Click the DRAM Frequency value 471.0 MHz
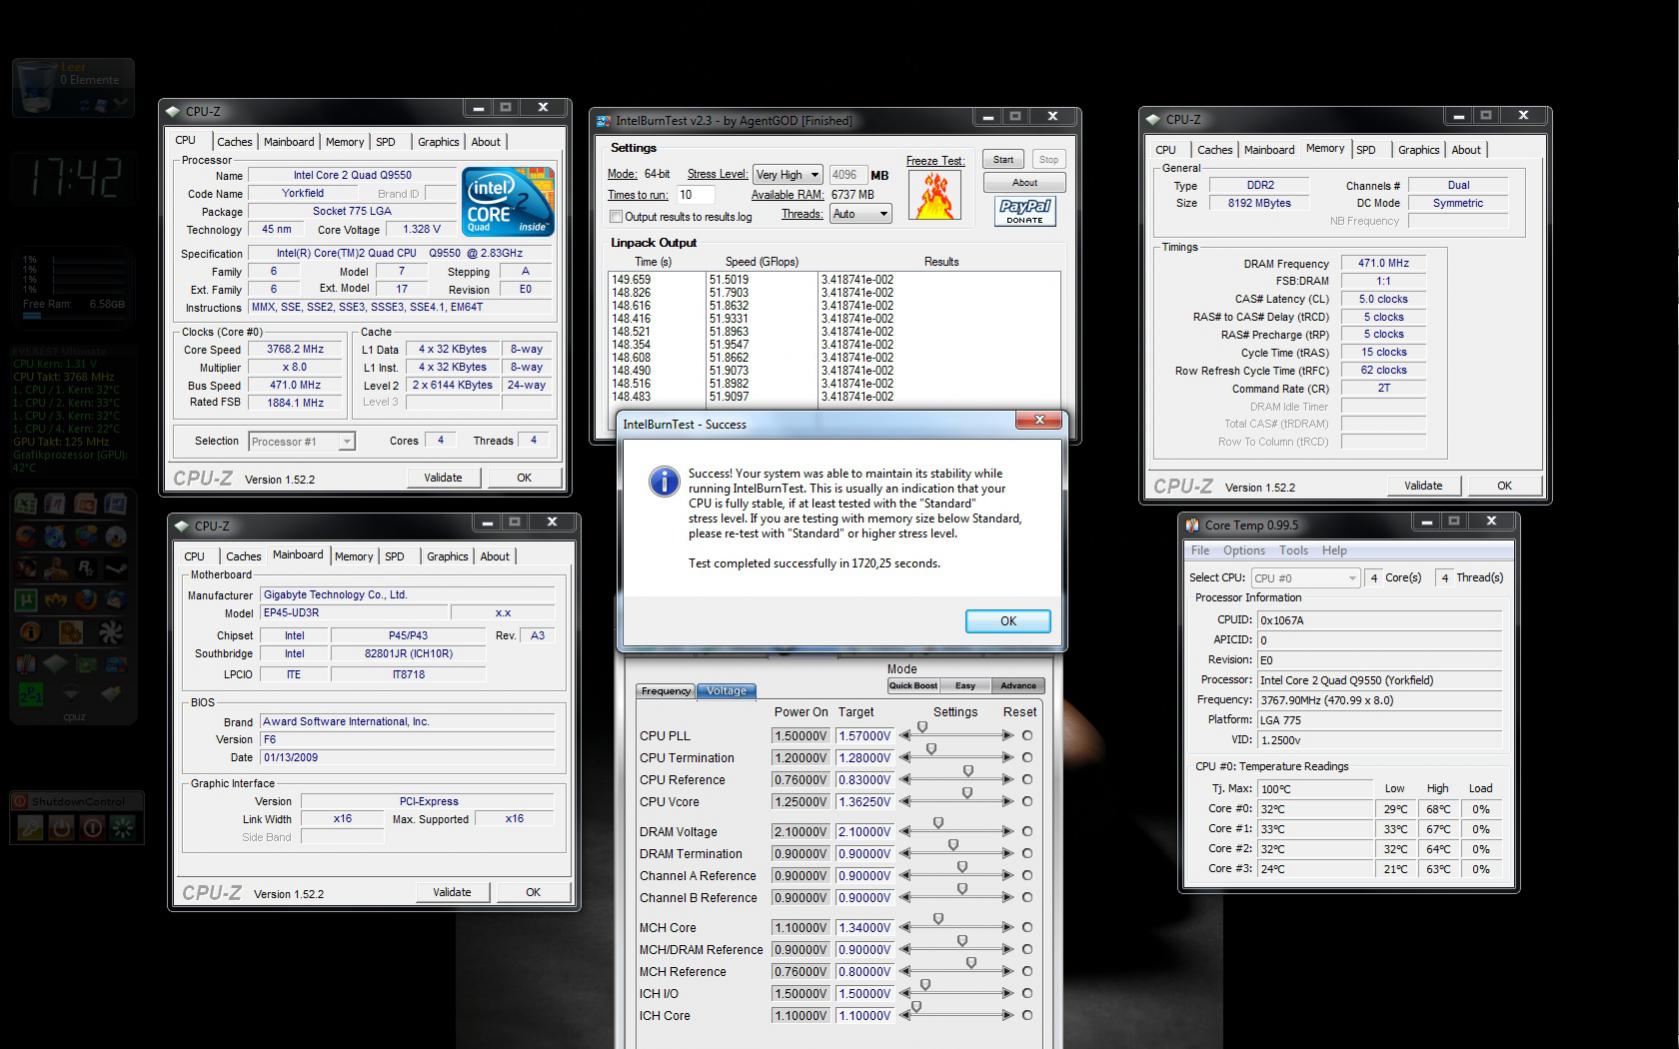 point(1383,263)
